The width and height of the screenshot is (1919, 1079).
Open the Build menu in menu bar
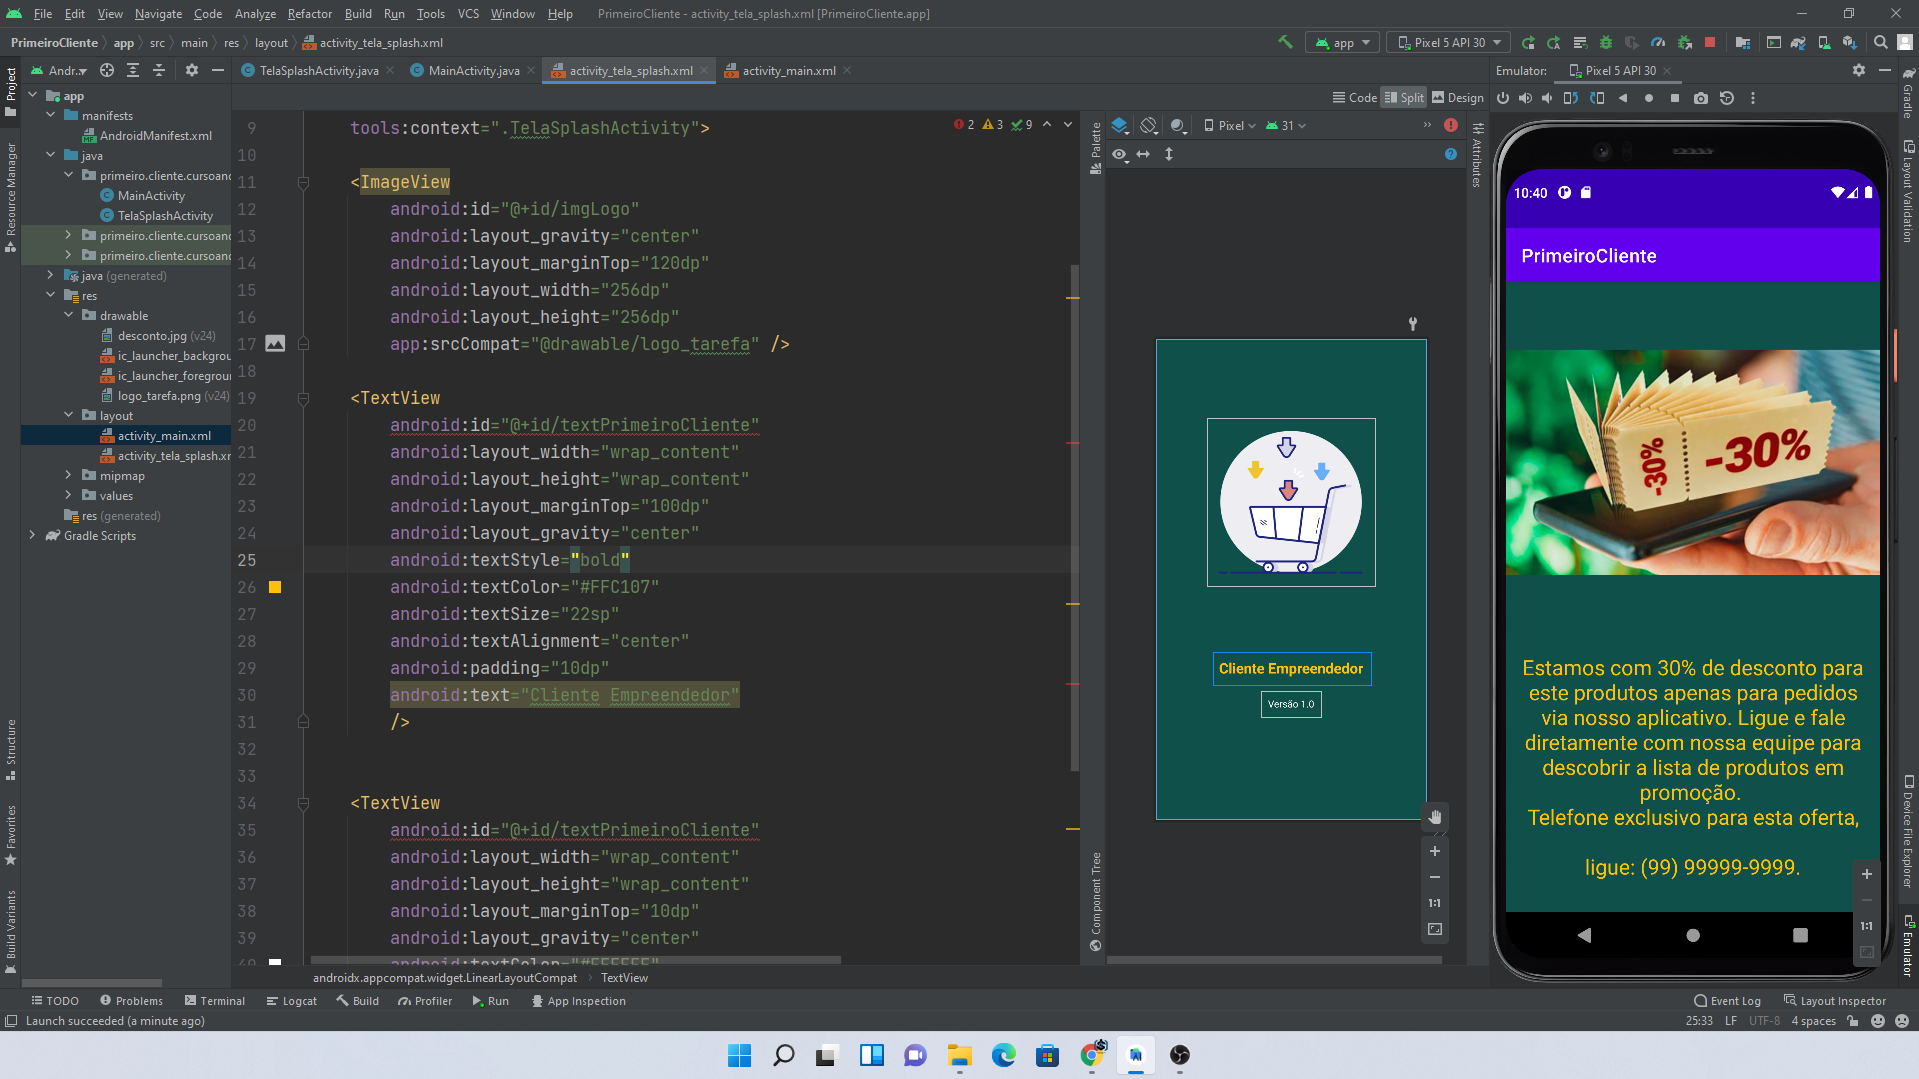tap(358, 14)
